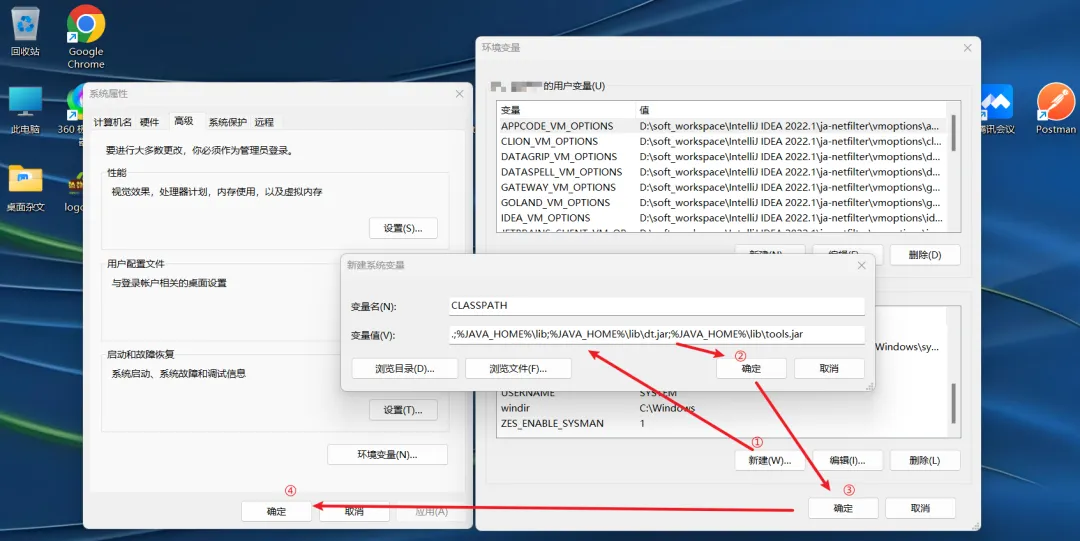
Task: Select GATEWAY_VM_OPTIONS user variable row
Action: 723,187
